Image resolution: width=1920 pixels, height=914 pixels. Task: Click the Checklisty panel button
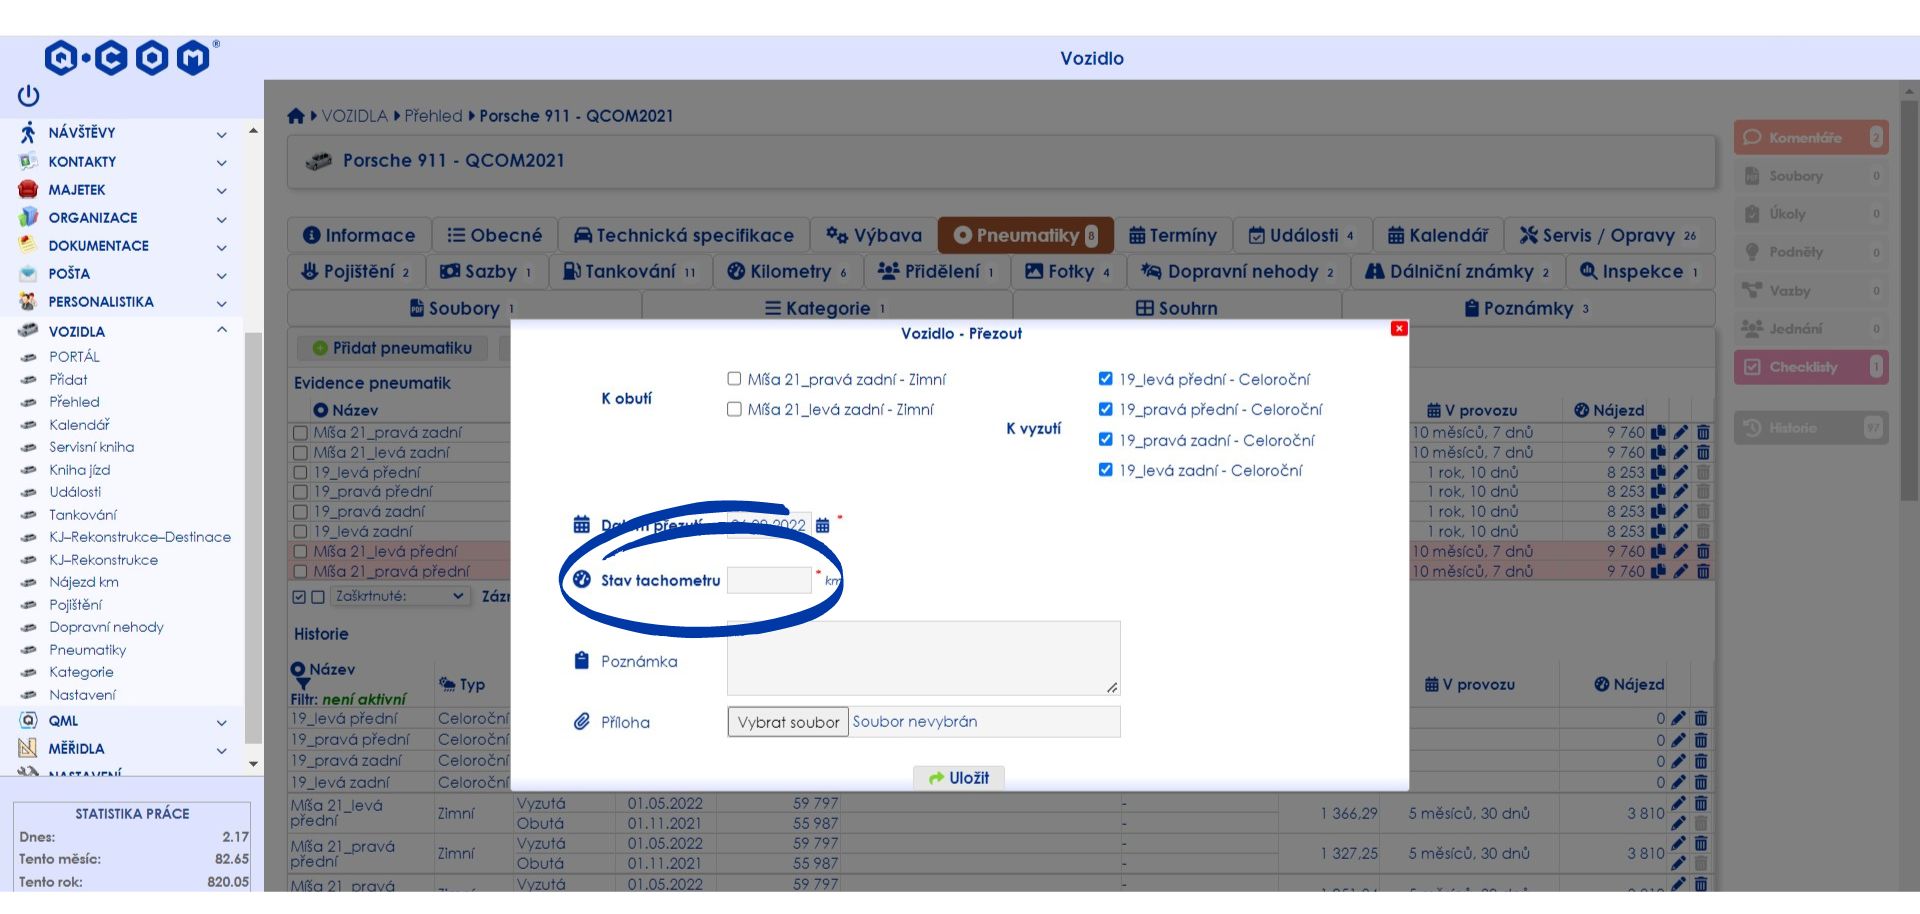pos(1811,367)
